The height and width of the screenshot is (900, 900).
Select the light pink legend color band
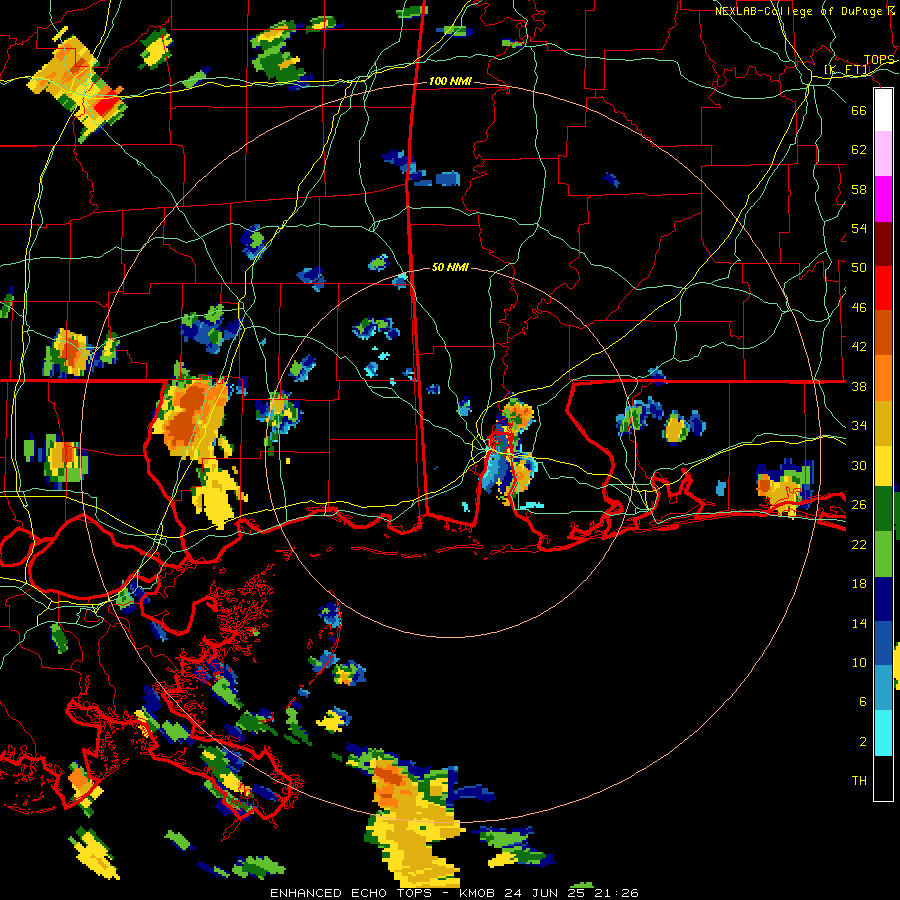point(883,154)
